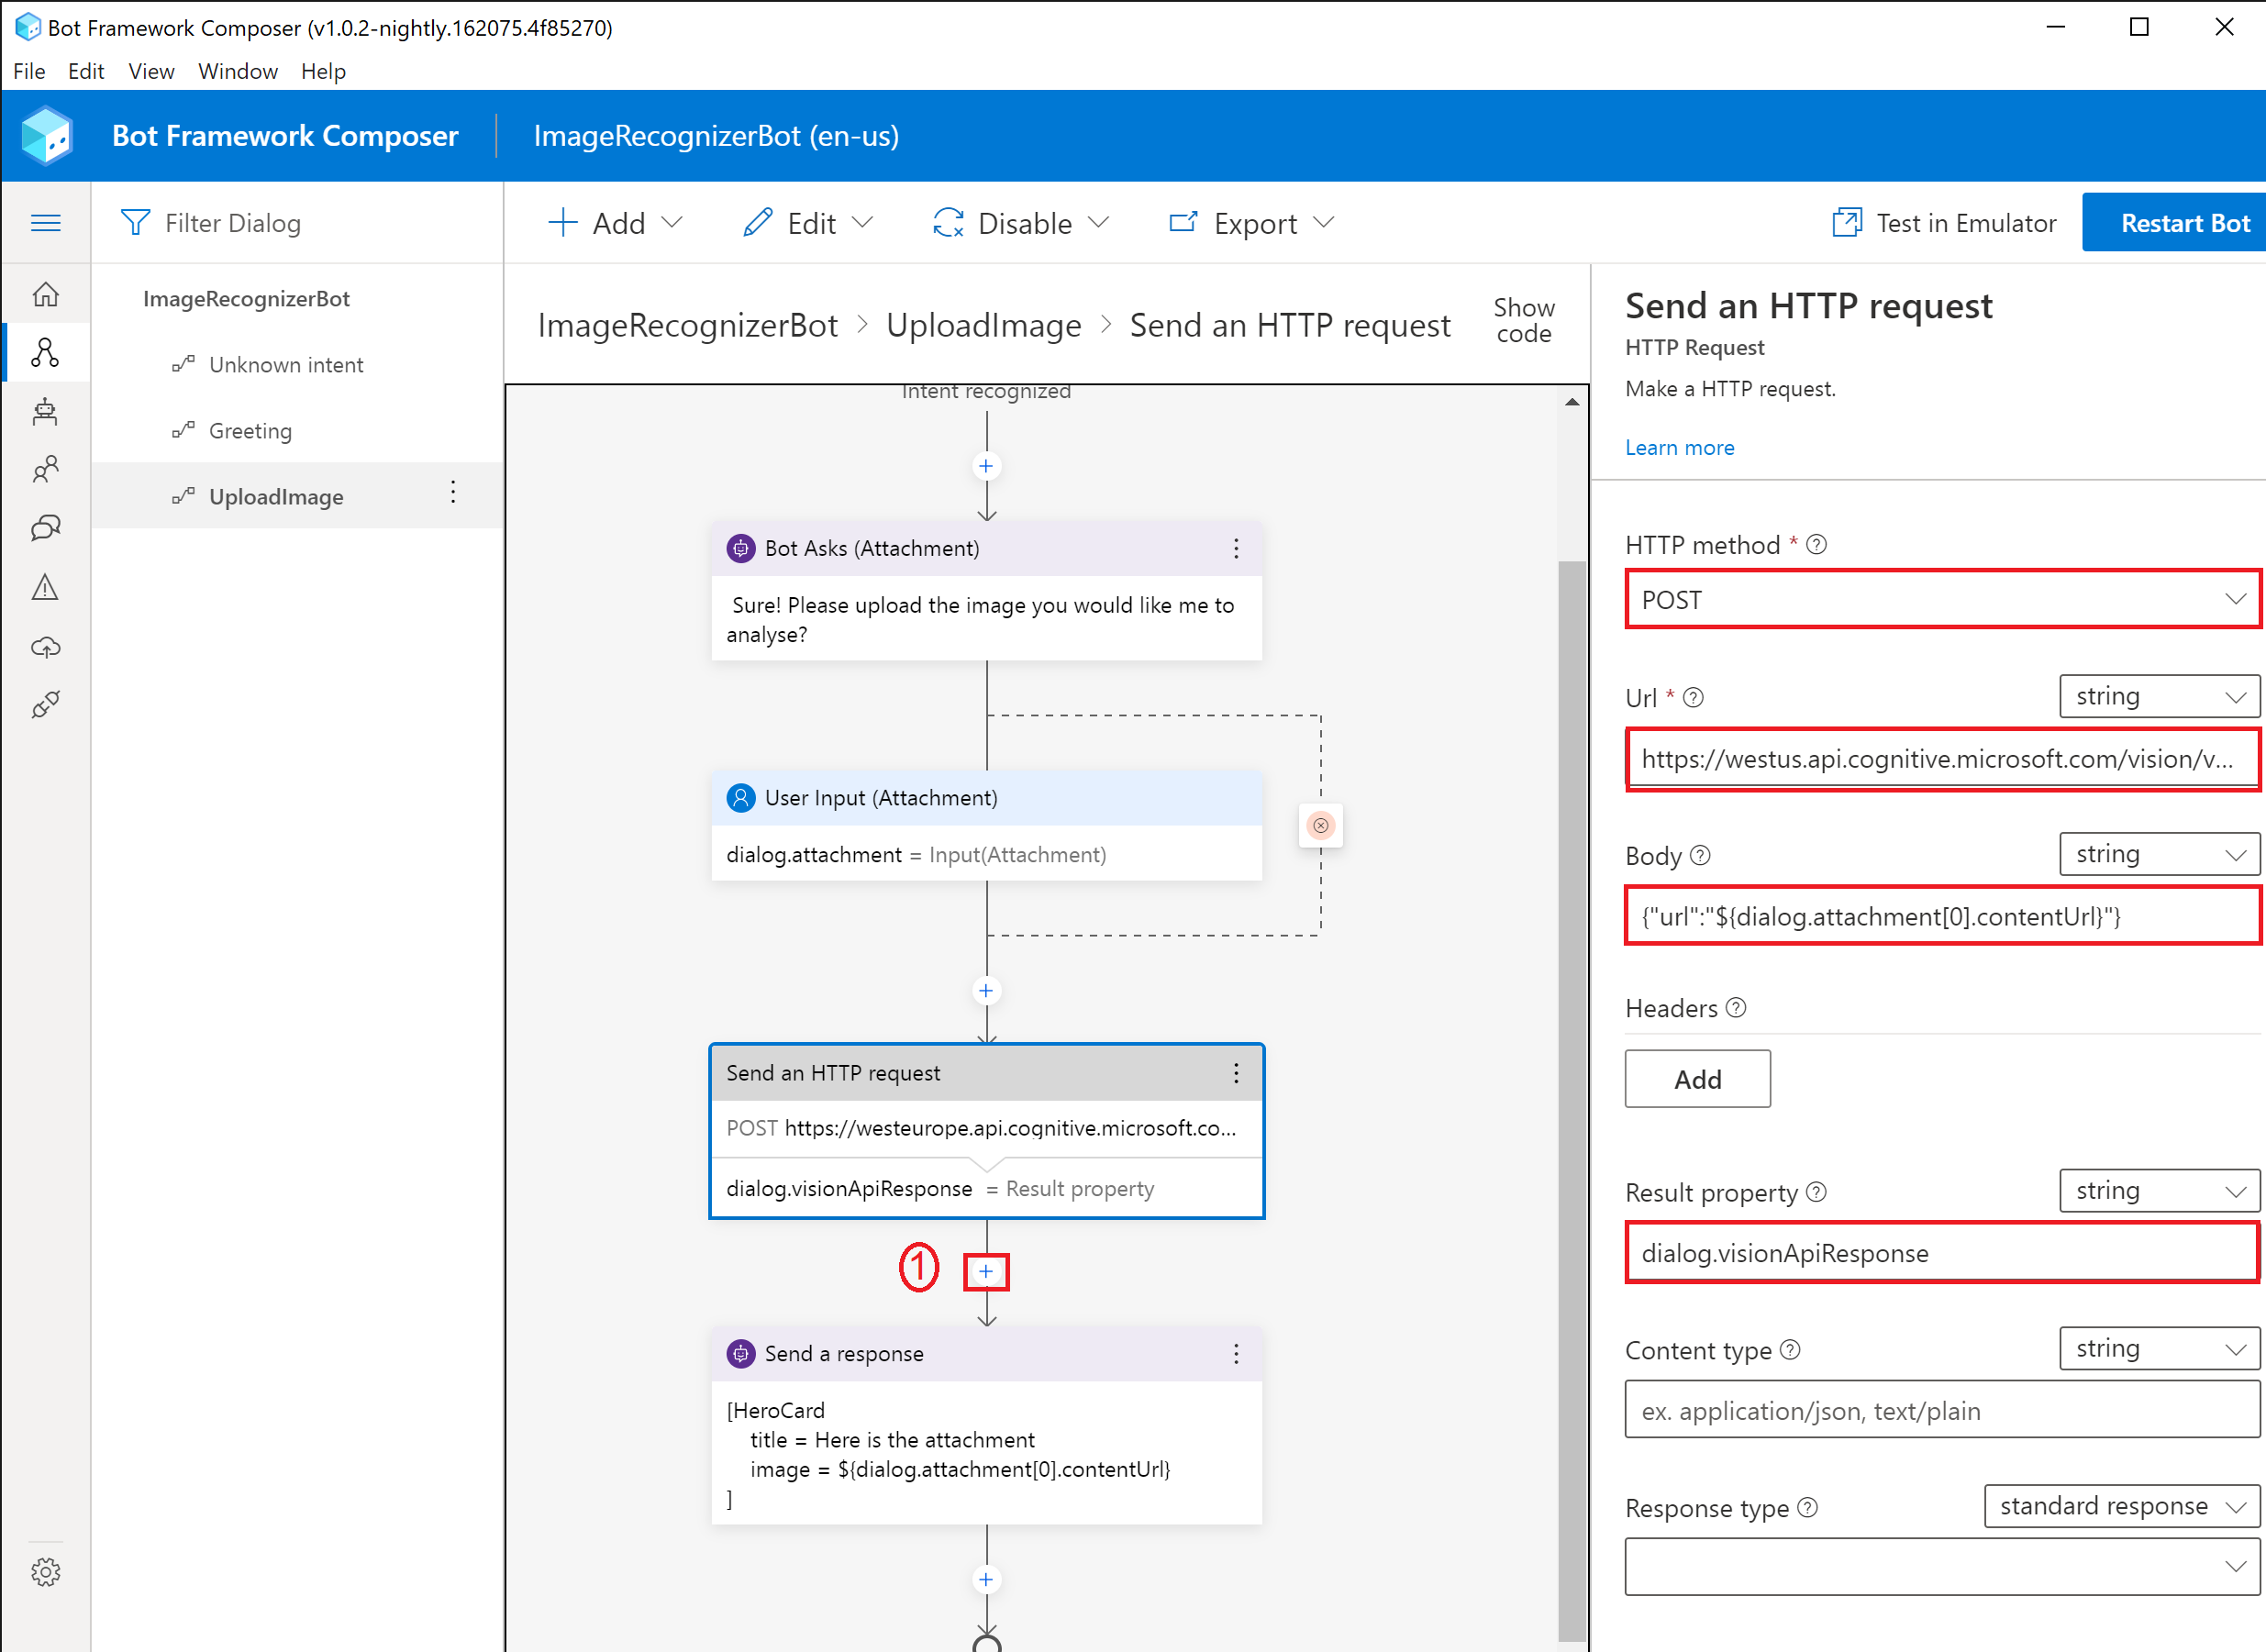Click Url field help icon
The height and width of the screenshot is (1652, 2266).
tap(1693, 698)
